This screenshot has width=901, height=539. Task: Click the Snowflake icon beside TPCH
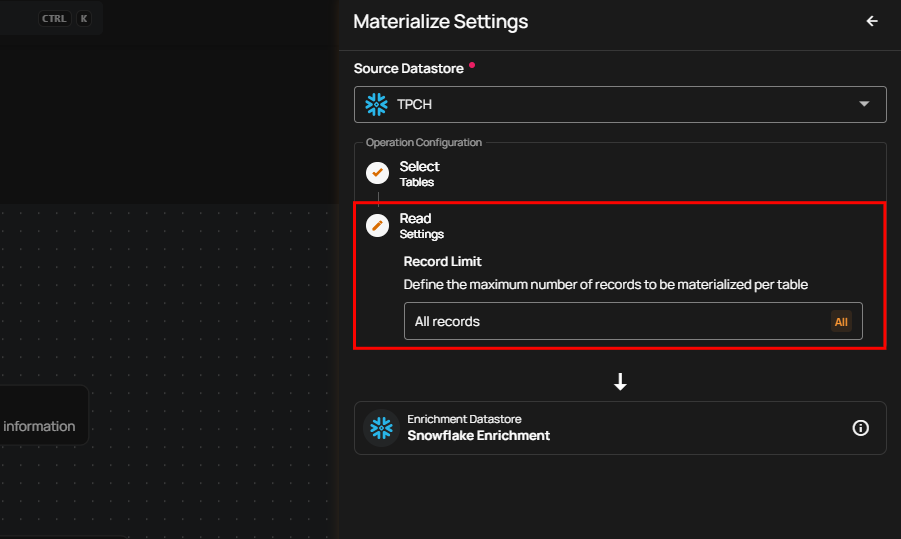tap(377, 104)
